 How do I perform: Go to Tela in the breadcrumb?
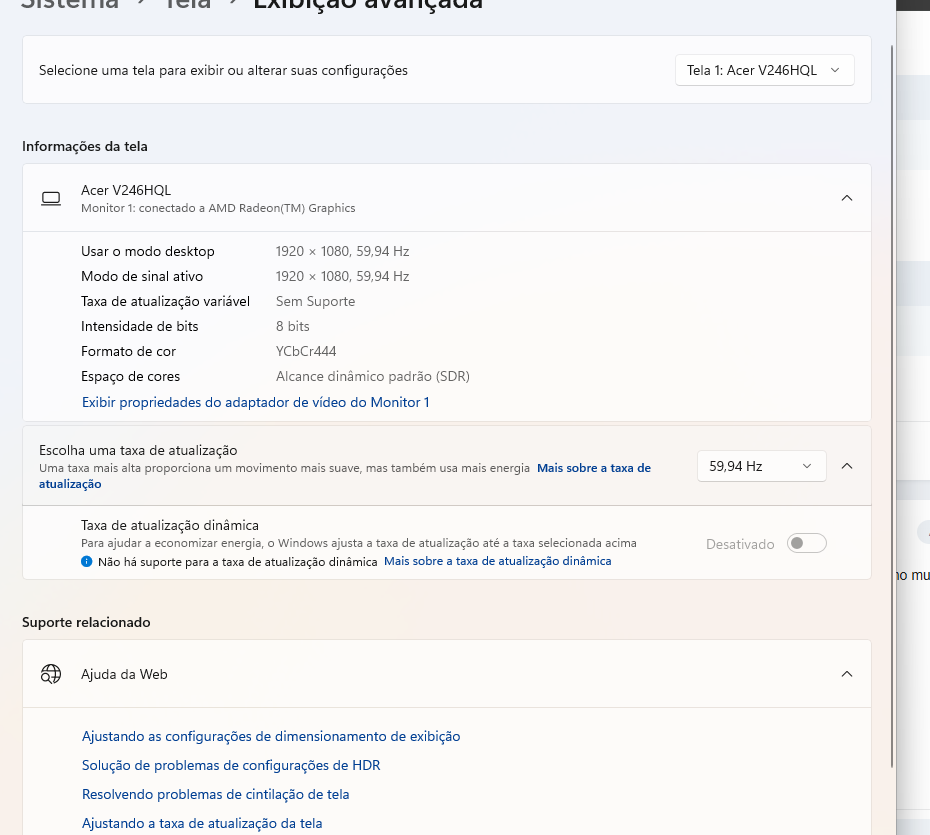tap(186, 4)
